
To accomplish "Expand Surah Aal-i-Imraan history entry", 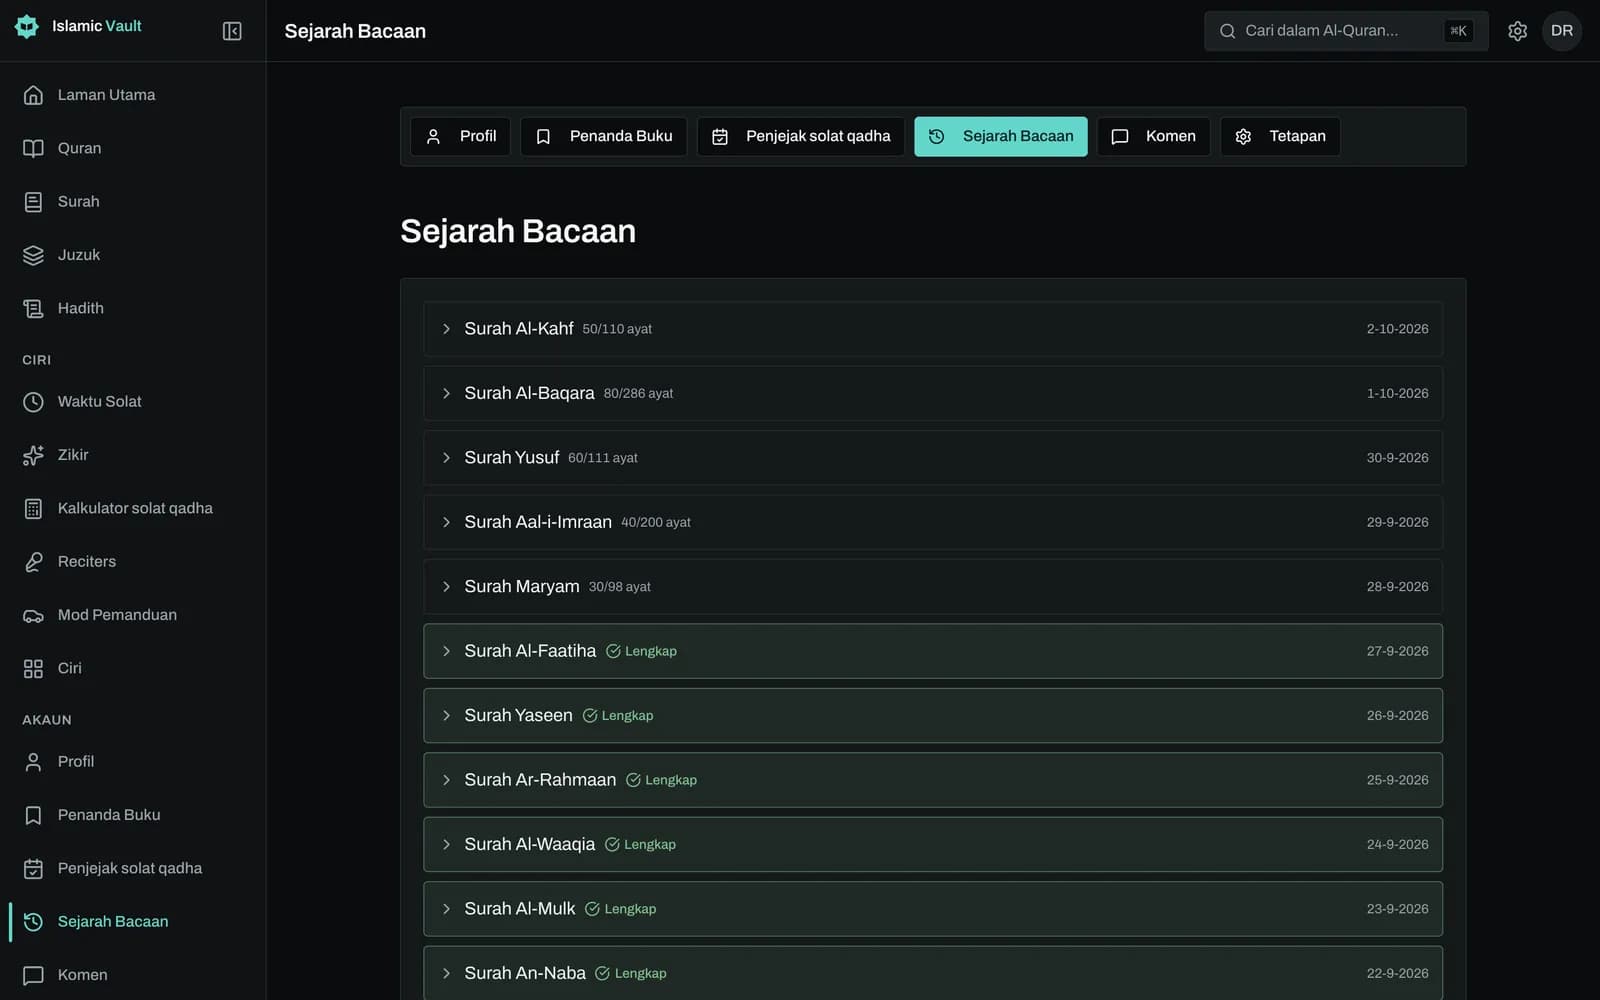I will pos(933,522).
